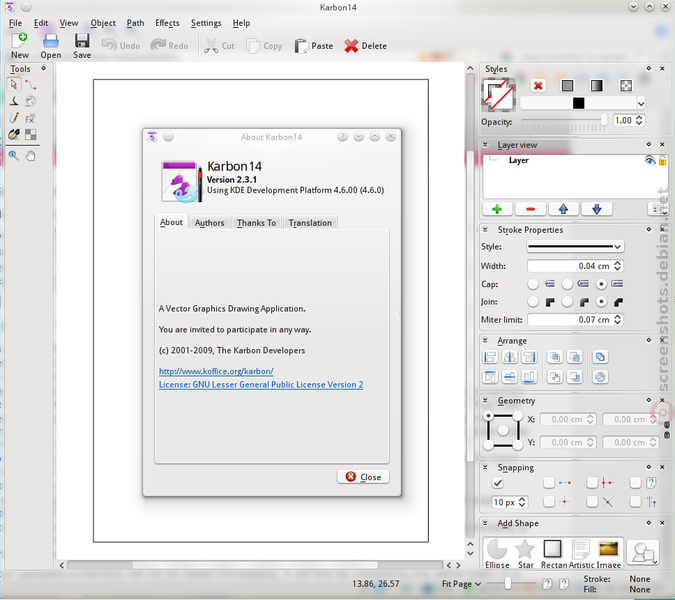Click the Paste toolbar button
This screenshot has height=600, width=675.
click(x=314, y=46)
